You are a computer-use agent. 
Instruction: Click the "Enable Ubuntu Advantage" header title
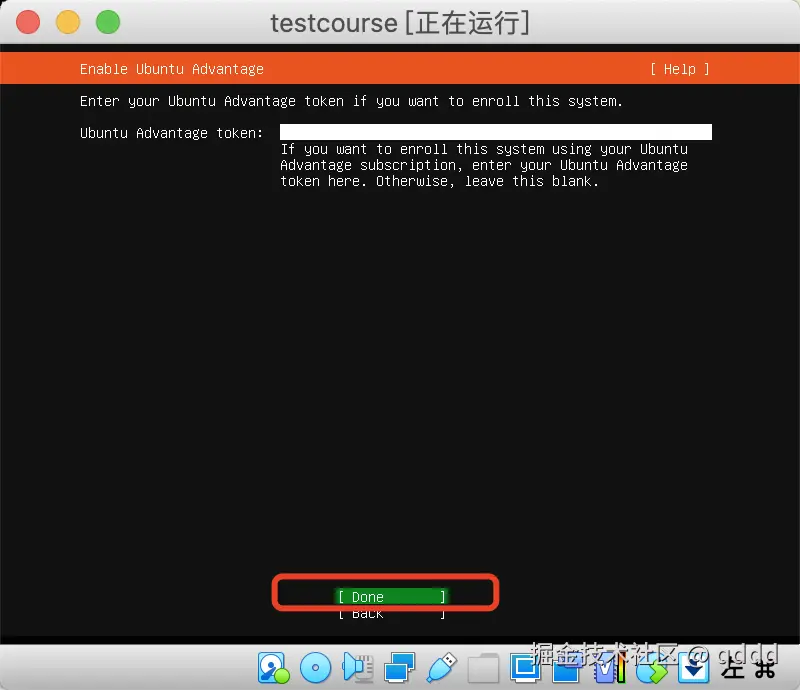[x=171, y=69]
